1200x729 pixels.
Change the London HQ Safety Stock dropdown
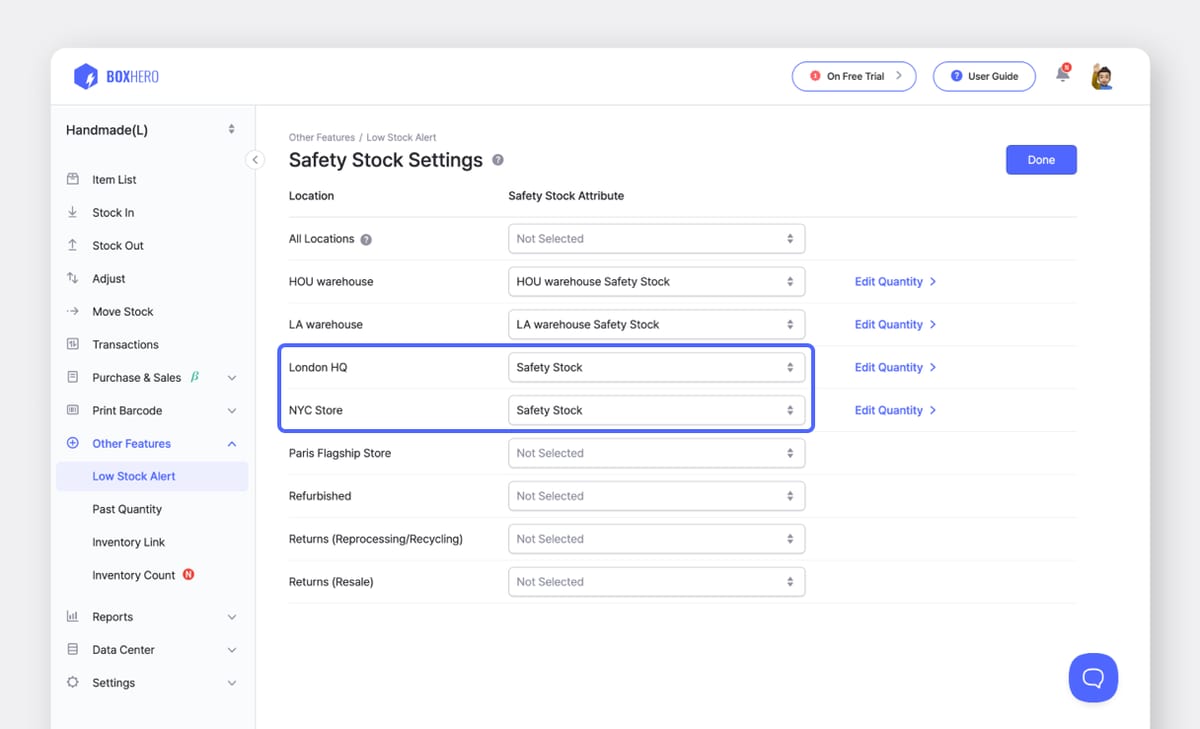[656, 367]
